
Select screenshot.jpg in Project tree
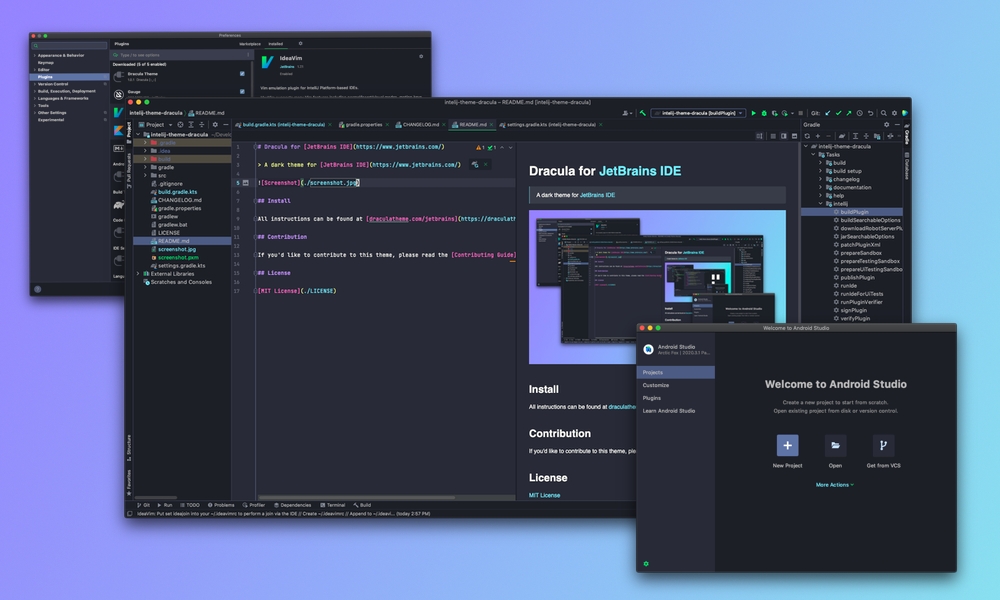[177, 249]
